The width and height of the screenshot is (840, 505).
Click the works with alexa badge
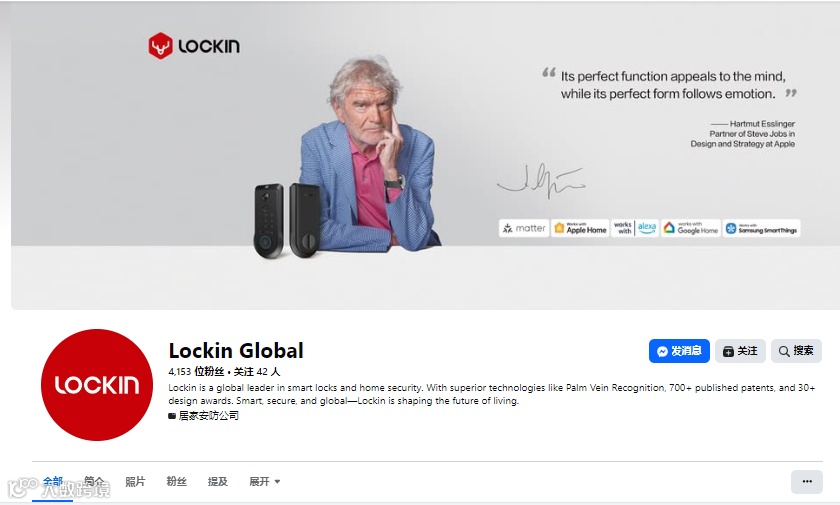point(635,228)
